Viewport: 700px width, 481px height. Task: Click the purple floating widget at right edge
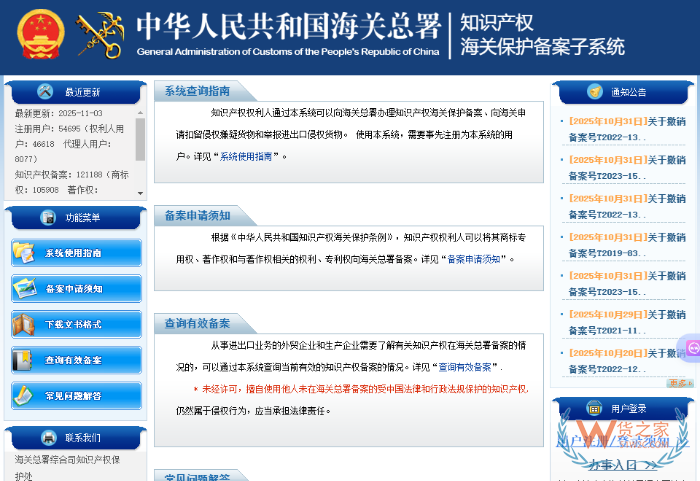(690, 347)
